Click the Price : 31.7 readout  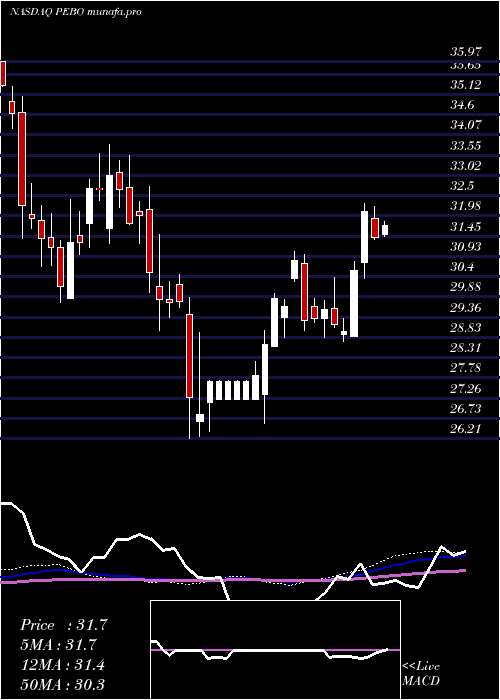pyautogui.click(x=64, y=625)
